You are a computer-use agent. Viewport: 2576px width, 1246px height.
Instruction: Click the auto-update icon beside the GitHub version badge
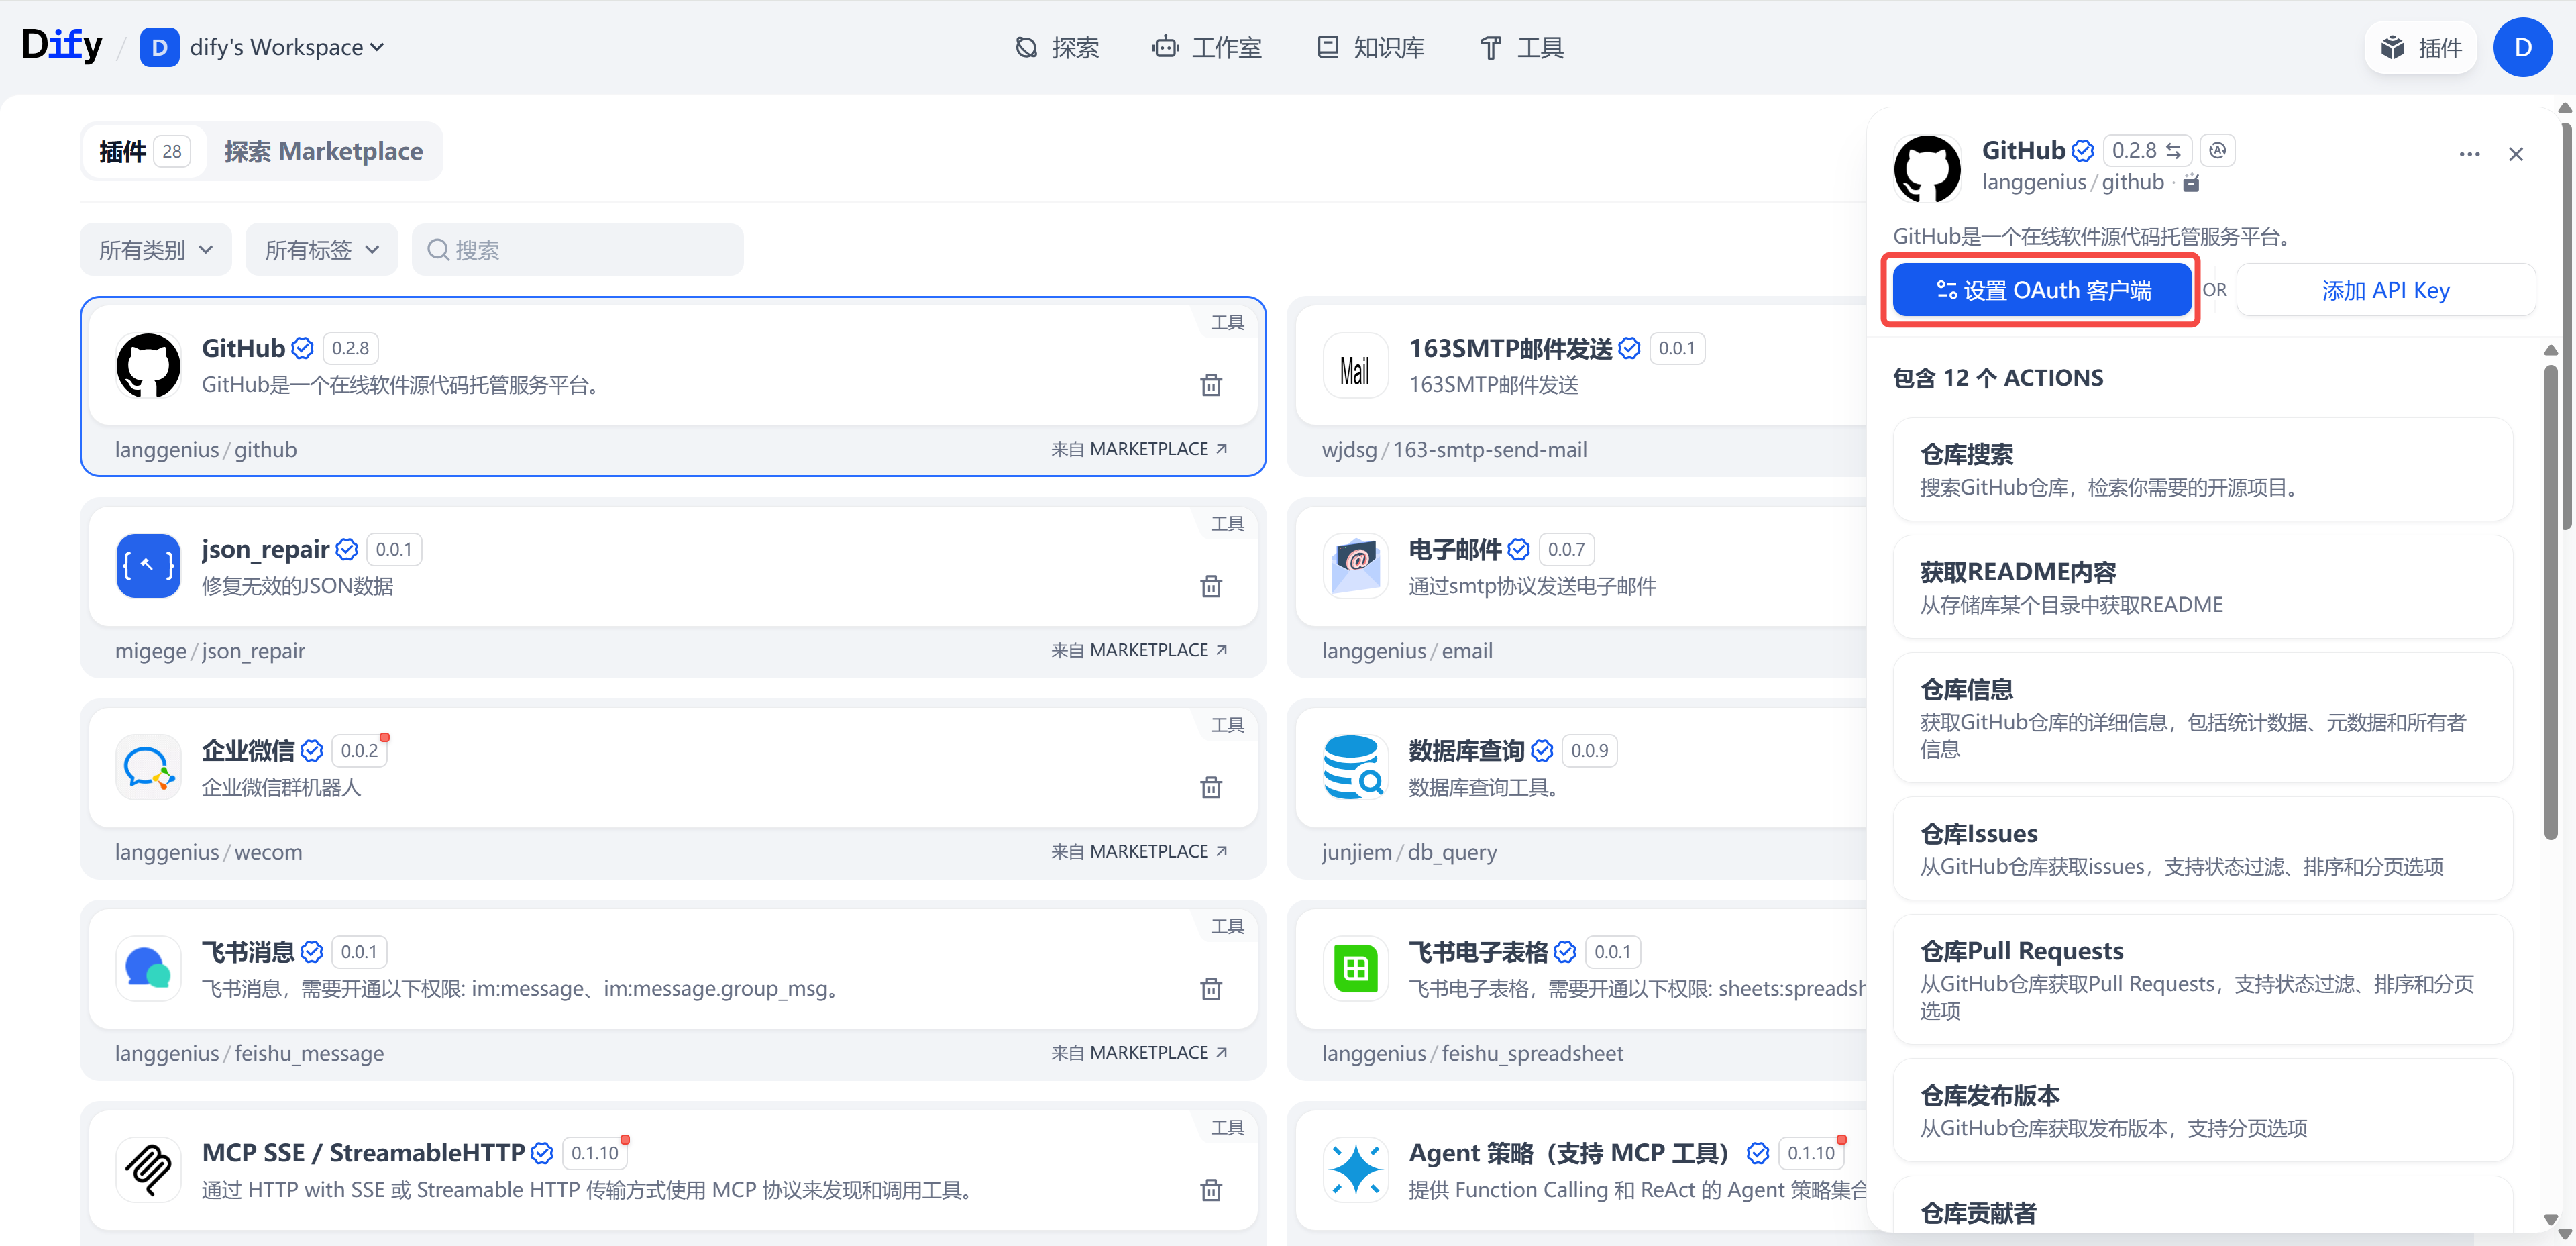pyautogui.click(x=2218, y=150)
